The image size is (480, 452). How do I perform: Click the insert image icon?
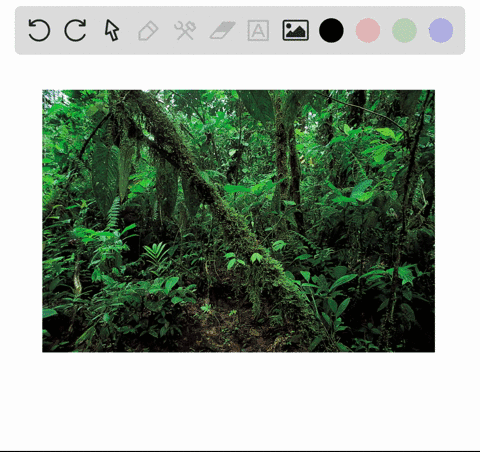tap(296, 30)
